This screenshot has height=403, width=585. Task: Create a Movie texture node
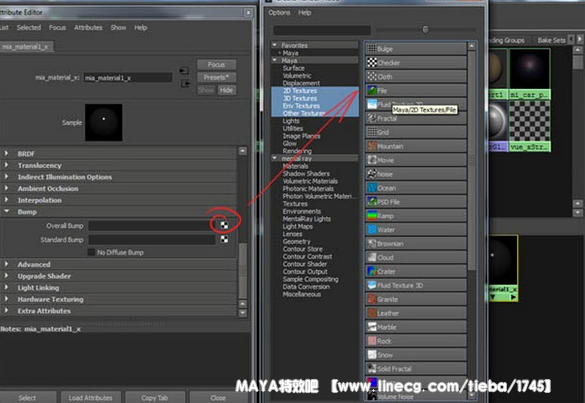(416, 160)
